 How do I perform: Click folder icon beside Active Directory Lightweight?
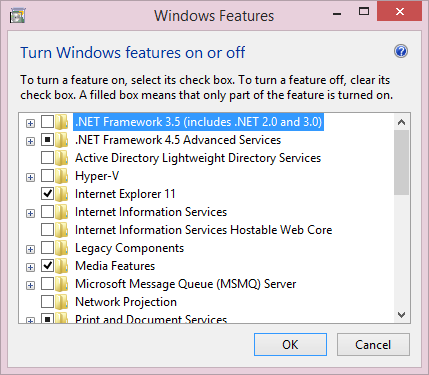pos(62,158)
